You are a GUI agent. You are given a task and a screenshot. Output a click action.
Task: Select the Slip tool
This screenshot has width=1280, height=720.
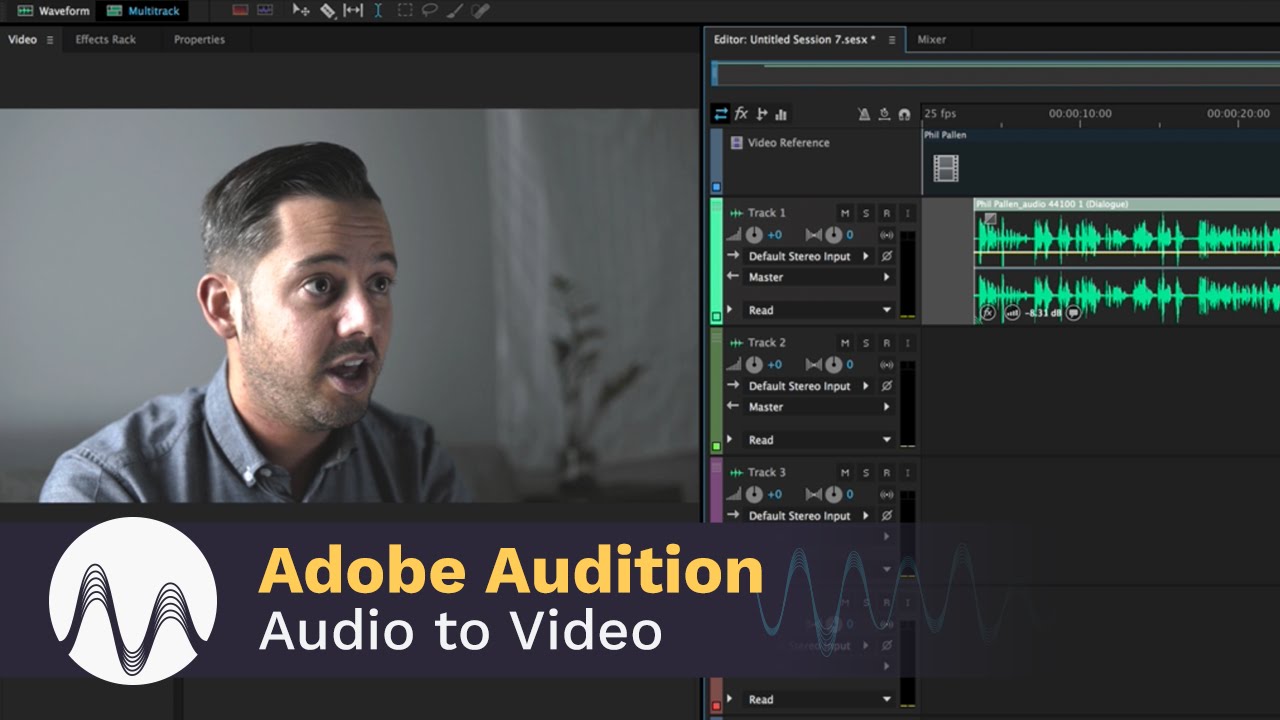point(353,10)
